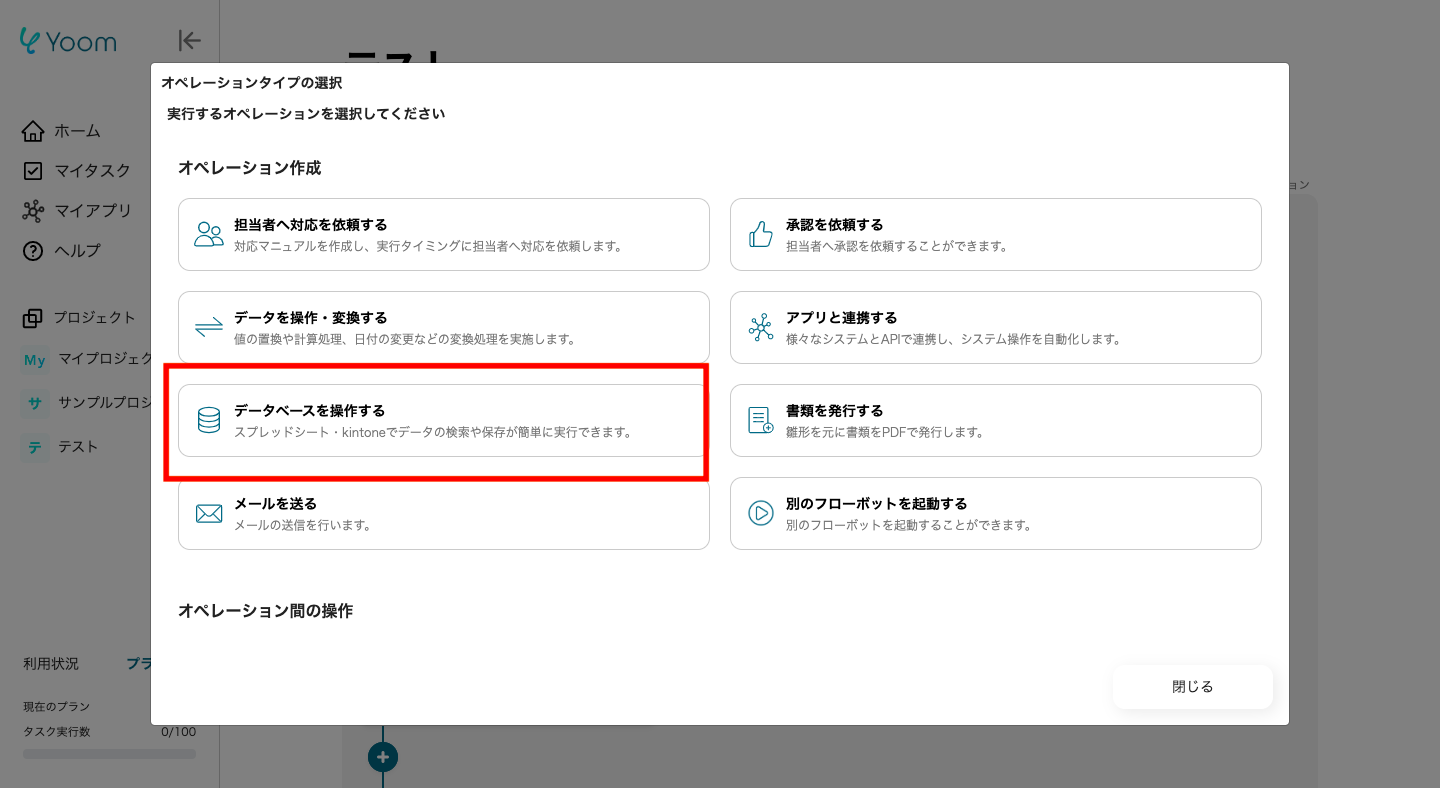Viewport: 1440px width, 788px height.
Task: Click the envelope icon for メールを送る
Action: tap(209, 513)
